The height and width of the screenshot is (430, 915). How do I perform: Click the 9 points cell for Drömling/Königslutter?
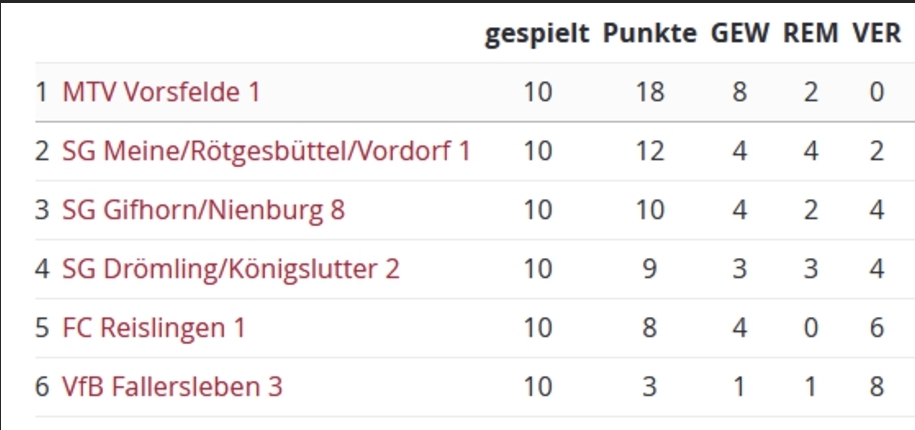tap(650, 269)
